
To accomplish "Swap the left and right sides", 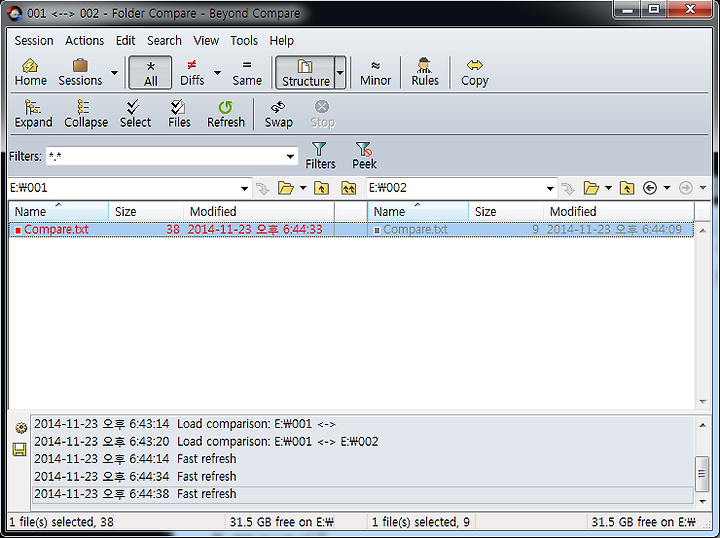I will 278,114.
